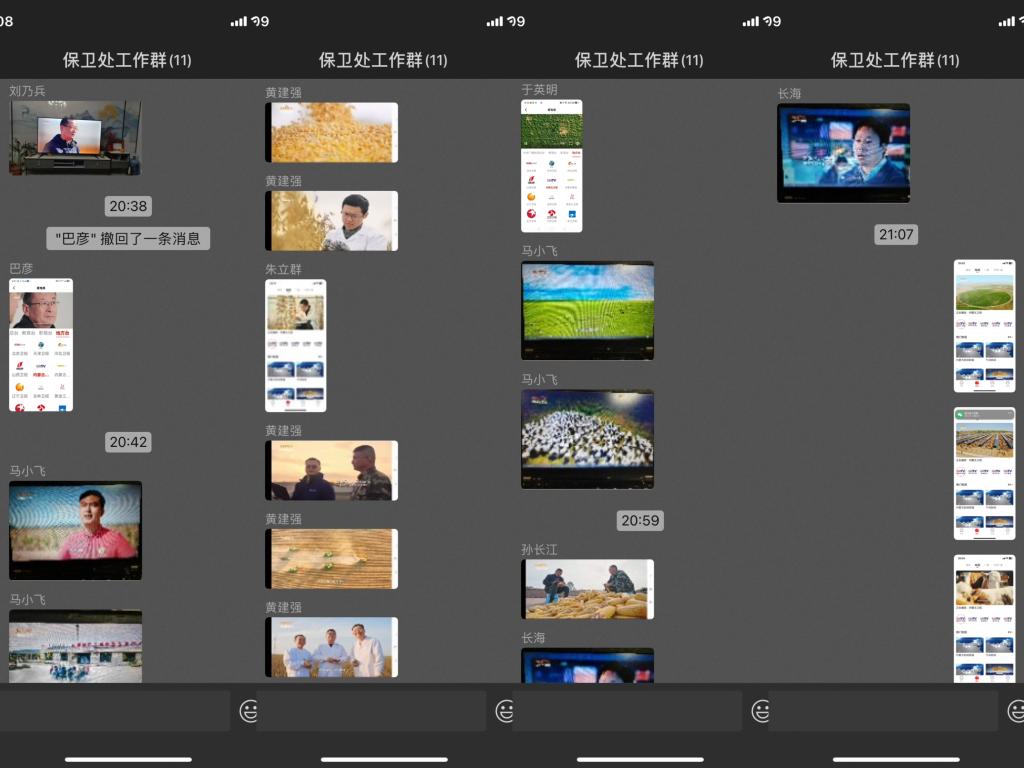Tap sender name 于英明
The image size is (1024, 768).
539,90
